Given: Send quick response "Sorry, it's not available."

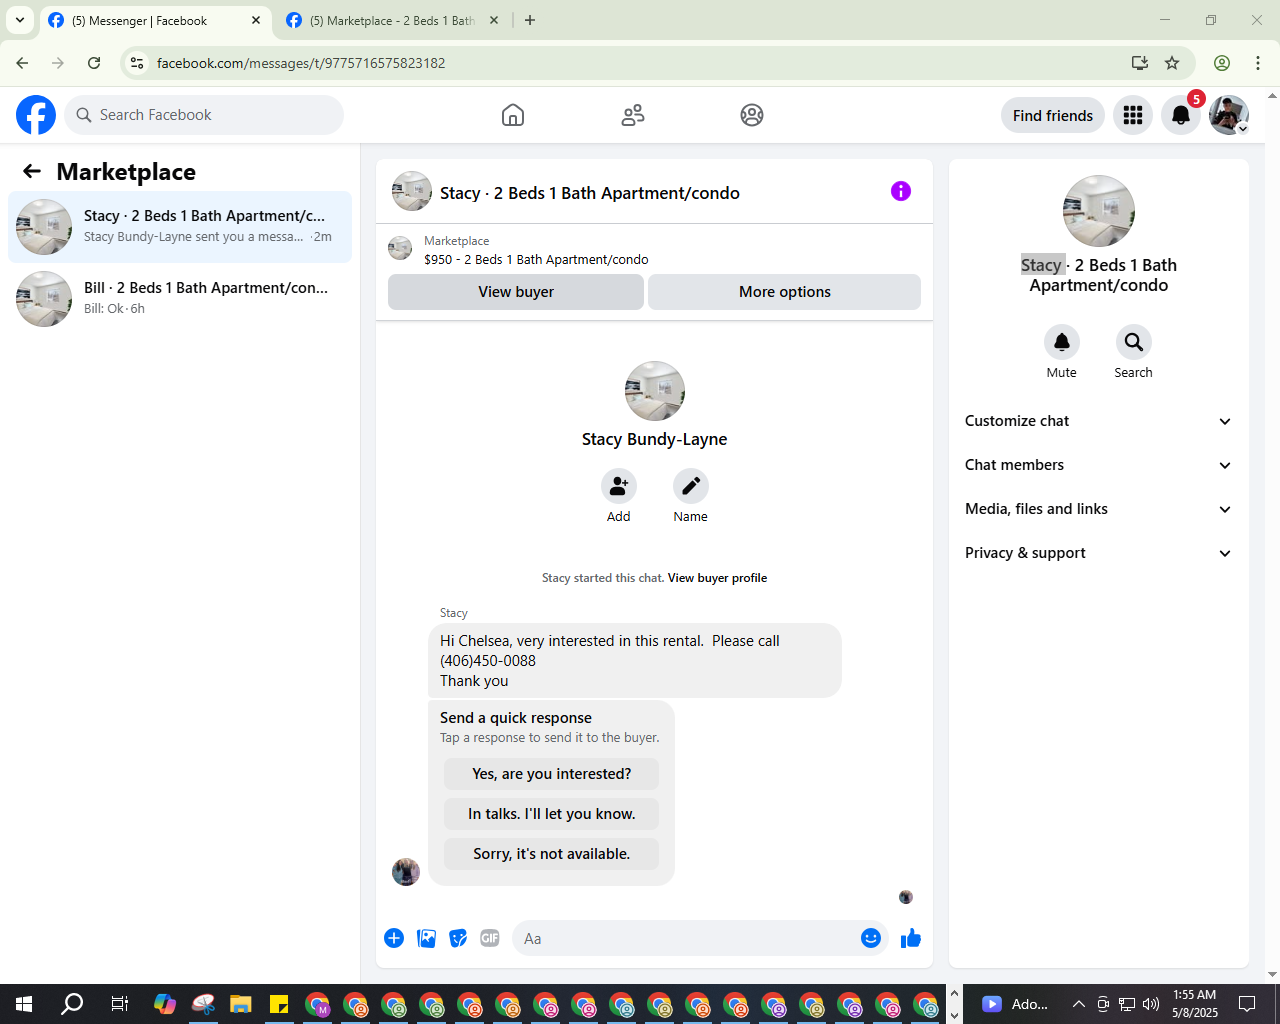Looking at the screenshot, I should point(552,854).
